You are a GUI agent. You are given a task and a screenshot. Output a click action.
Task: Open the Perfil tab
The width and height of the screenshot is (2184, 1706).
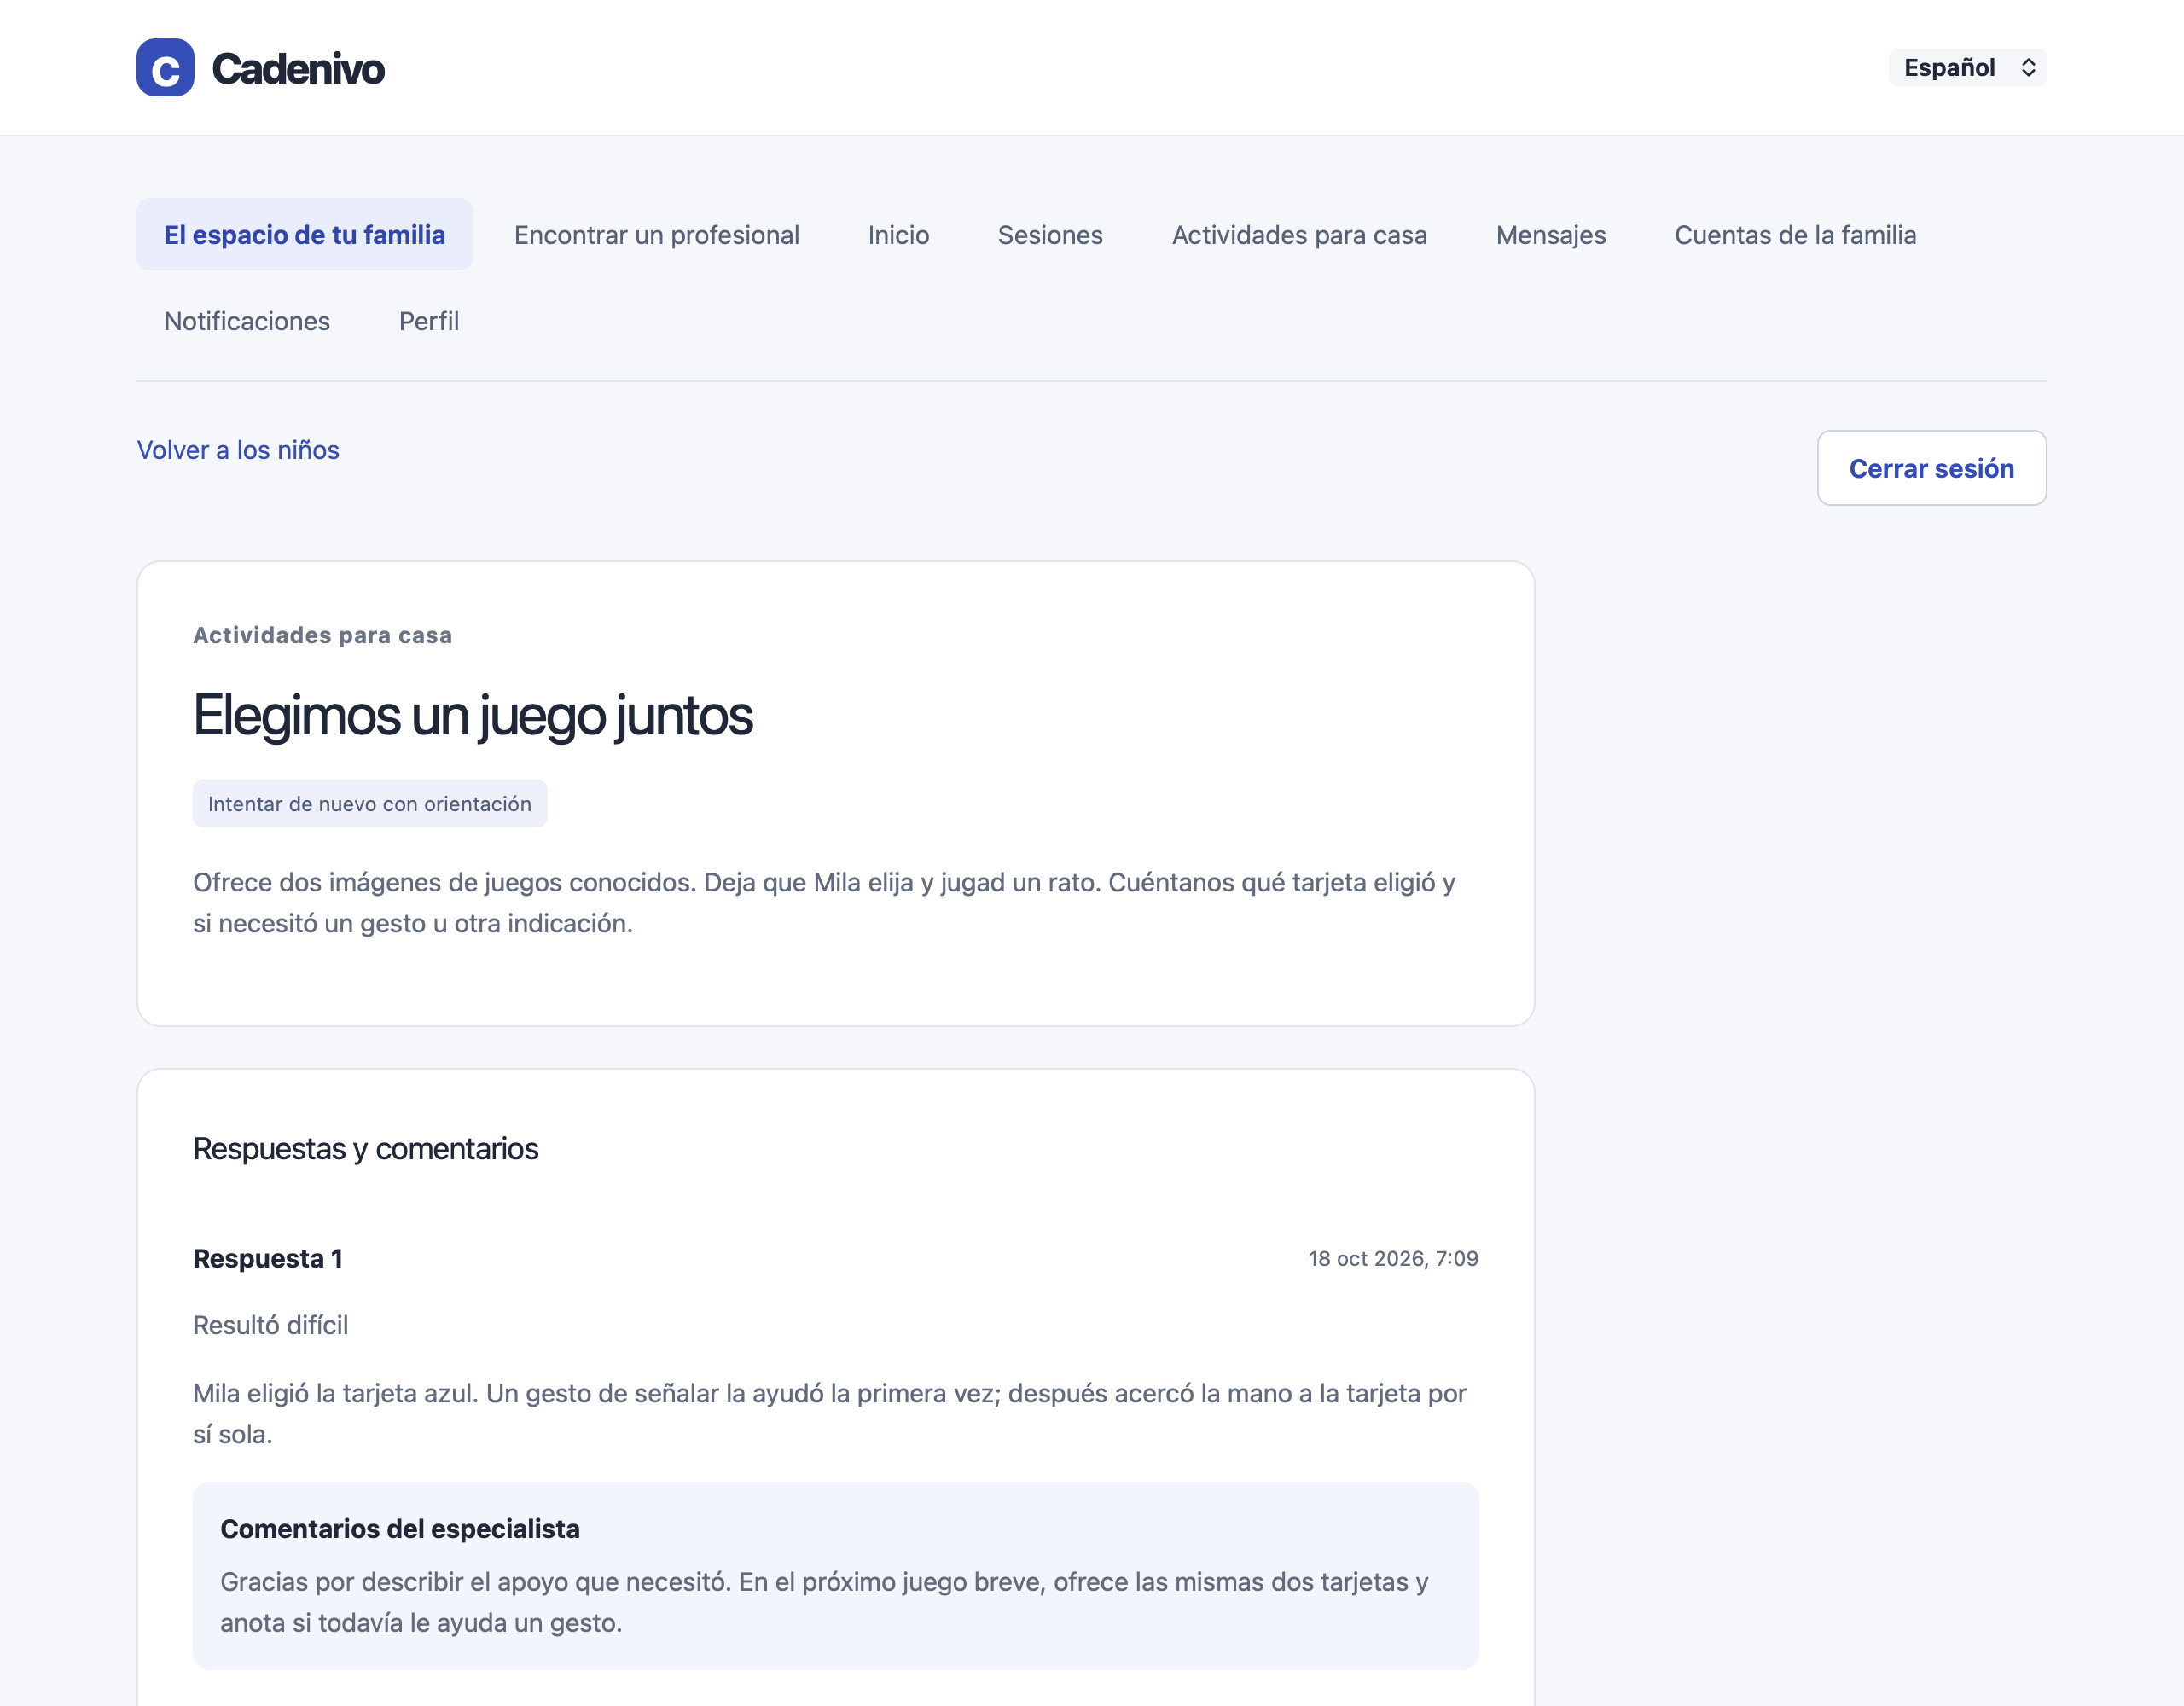pyautogui.click(x=429, y=321)
